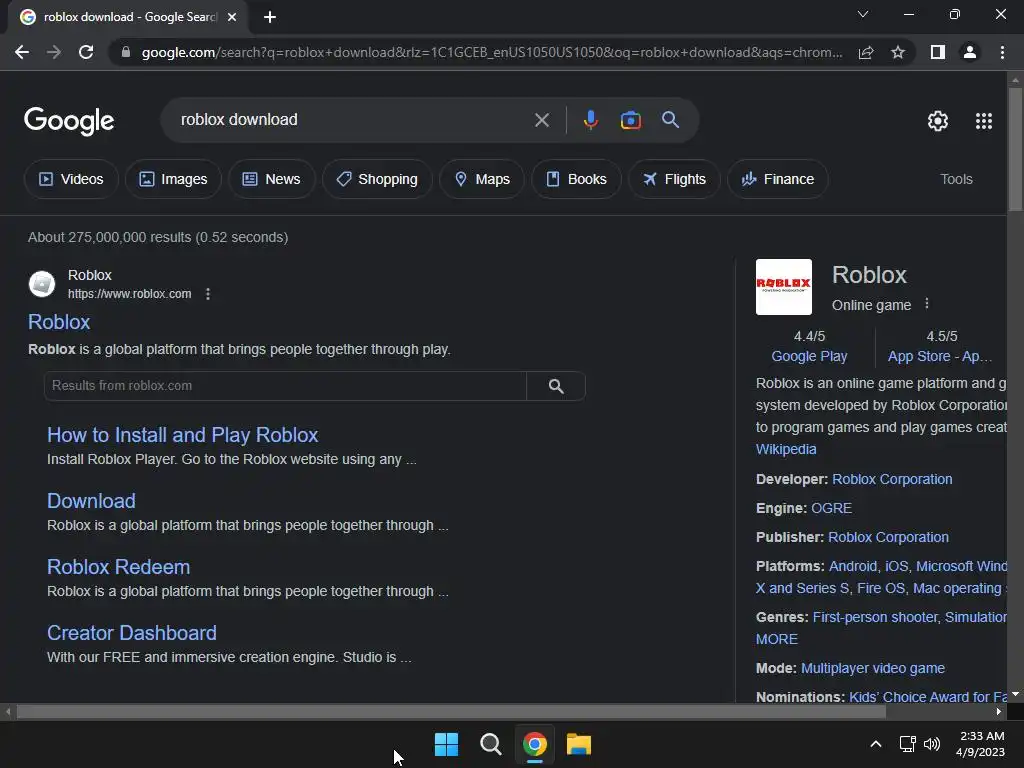The height and width of the screenshot is (768, 1024).
Task: Show hidden system tray icons
Action: click(x=876, y=744)
